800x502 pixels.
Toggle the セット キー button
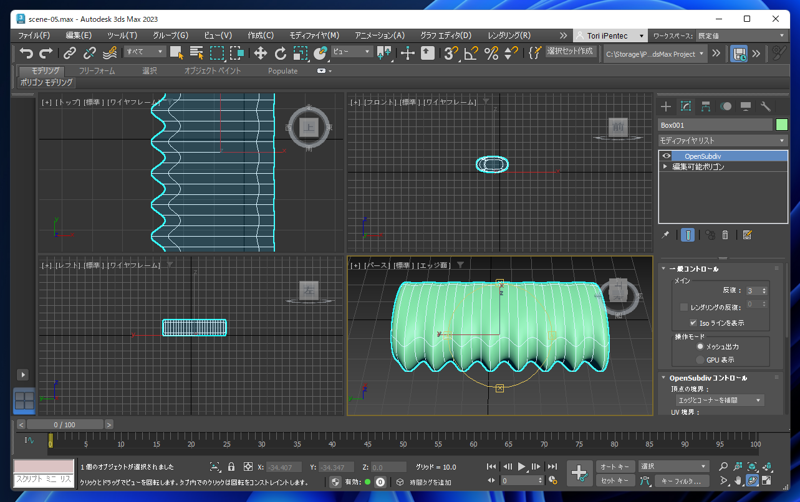(616, 481)
